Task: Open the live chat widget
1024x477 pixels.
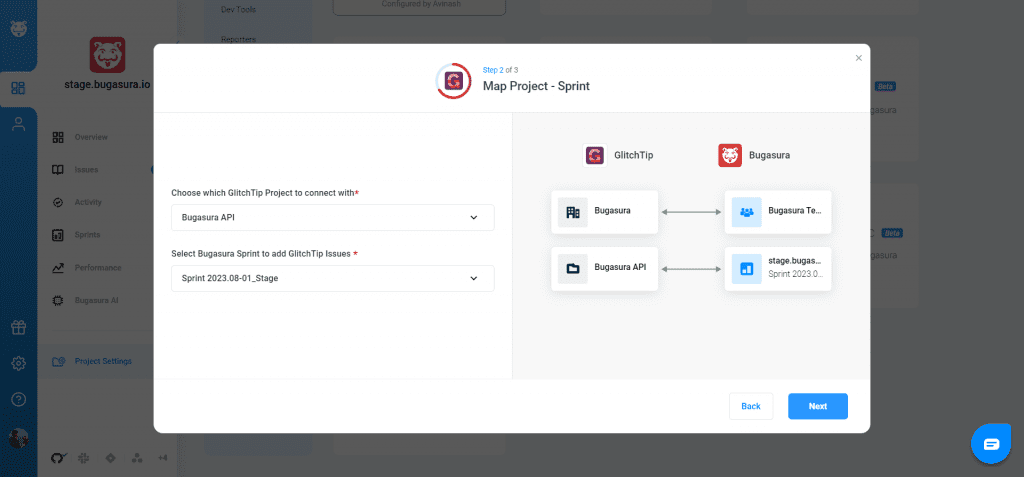Action: 991,444
